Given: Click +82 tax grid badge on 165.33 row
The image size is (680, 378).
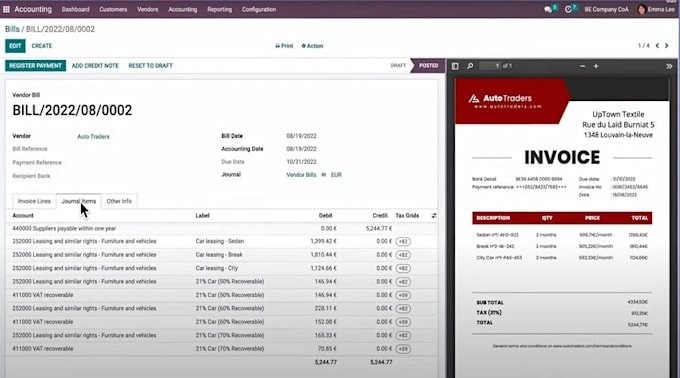Looking at the screenshot, I should [403, 336].
